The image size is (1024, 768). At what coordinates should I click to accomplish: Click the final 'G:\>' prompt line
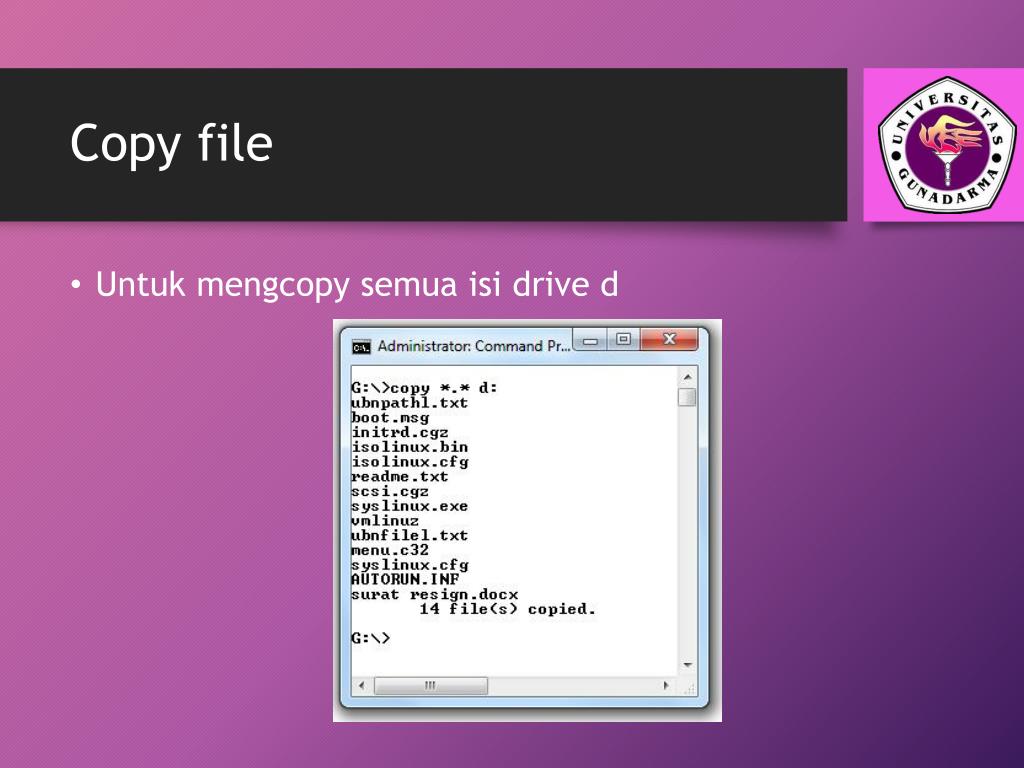370,638
